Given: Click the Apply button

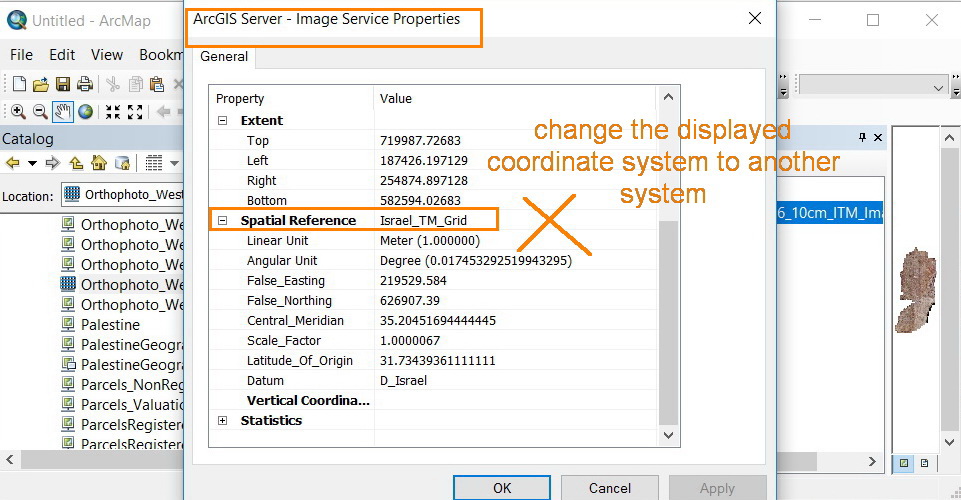Looking at the screenshot, I should [x=717, y=488].
